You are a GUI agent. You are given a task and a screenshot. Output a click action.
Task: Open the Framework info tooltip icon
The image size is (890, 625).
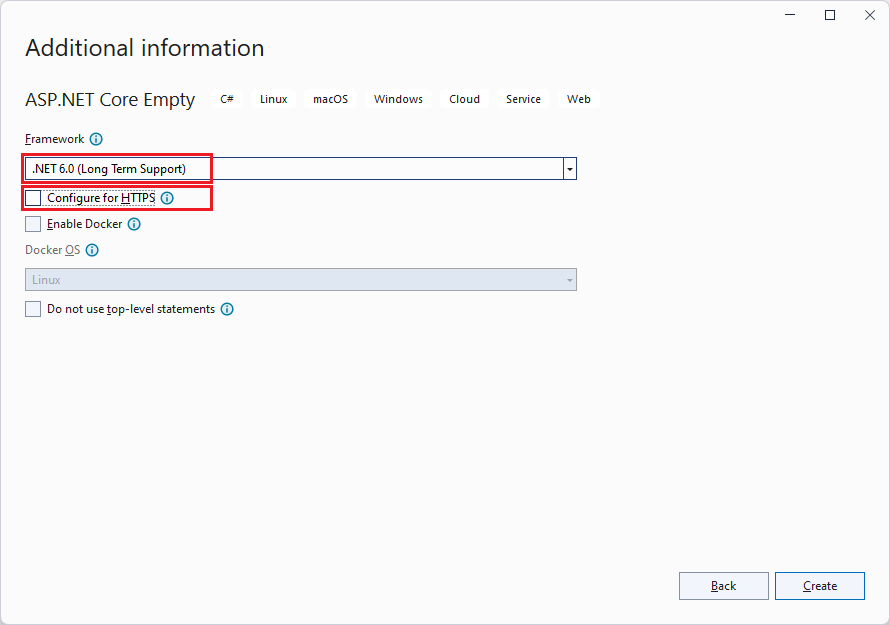95,139
